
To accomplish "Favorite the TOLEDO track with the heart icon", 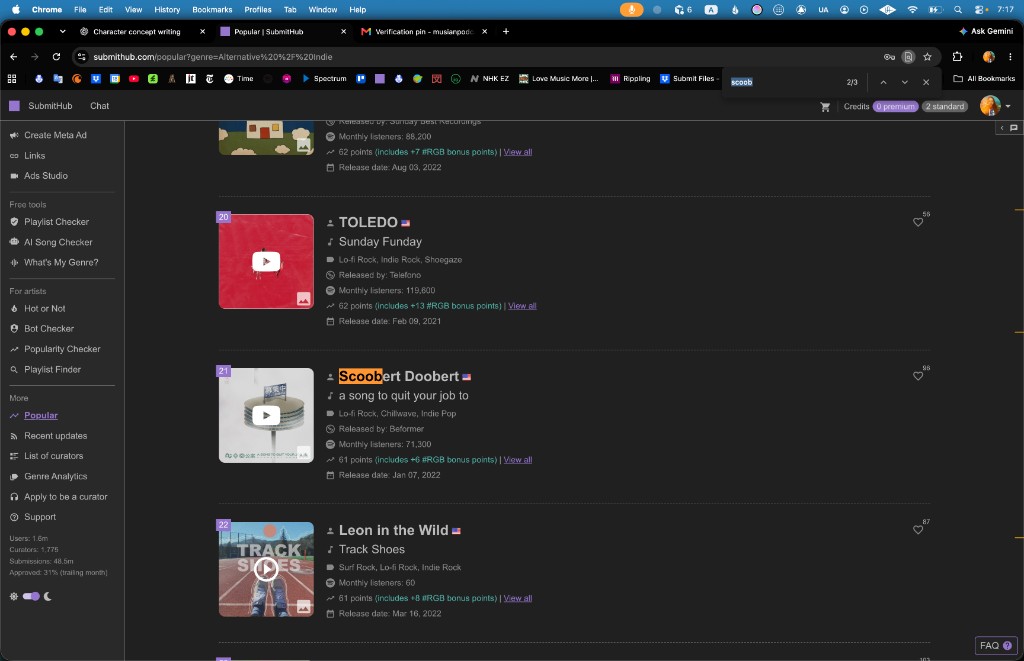I will pos(918,222).
